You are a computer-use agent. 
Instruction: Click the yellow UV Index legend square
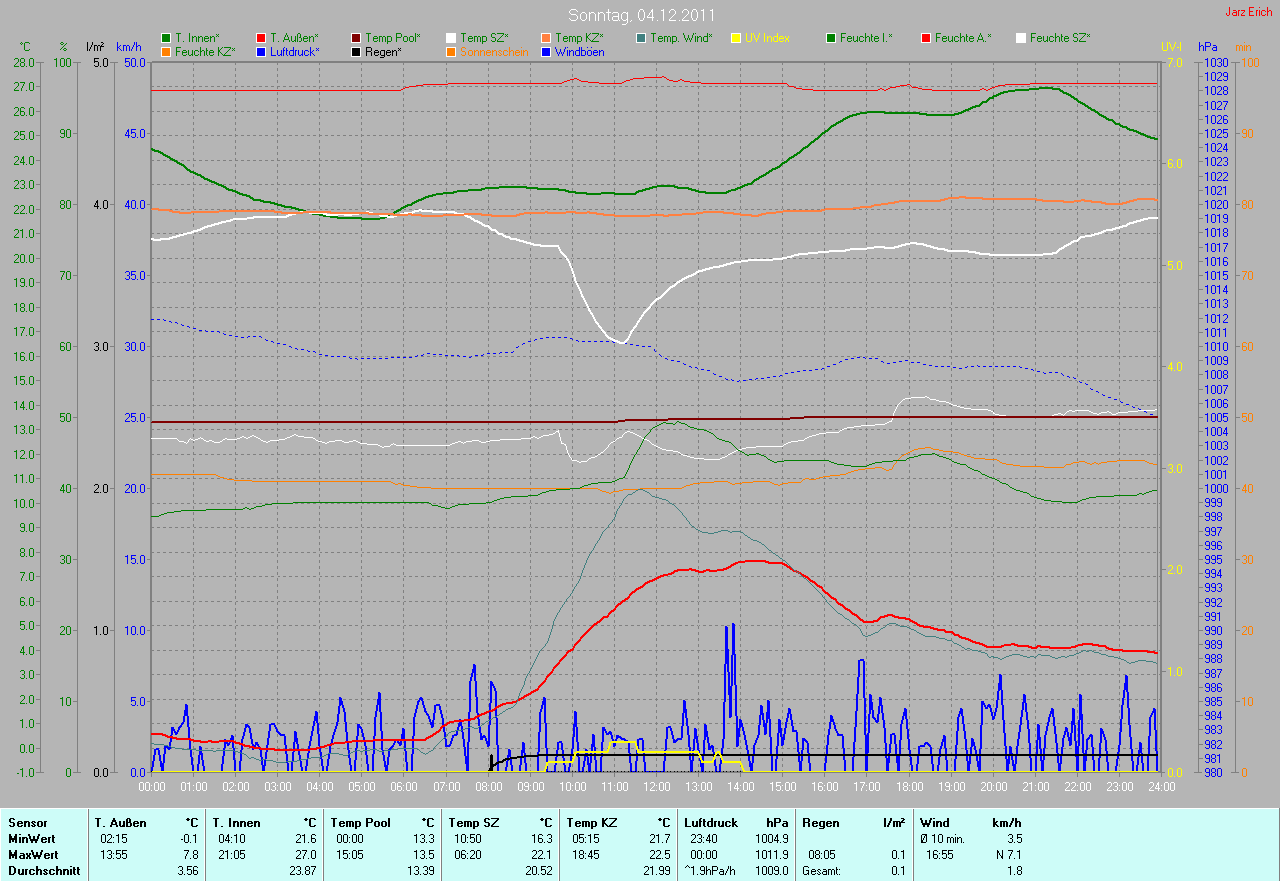736,38
